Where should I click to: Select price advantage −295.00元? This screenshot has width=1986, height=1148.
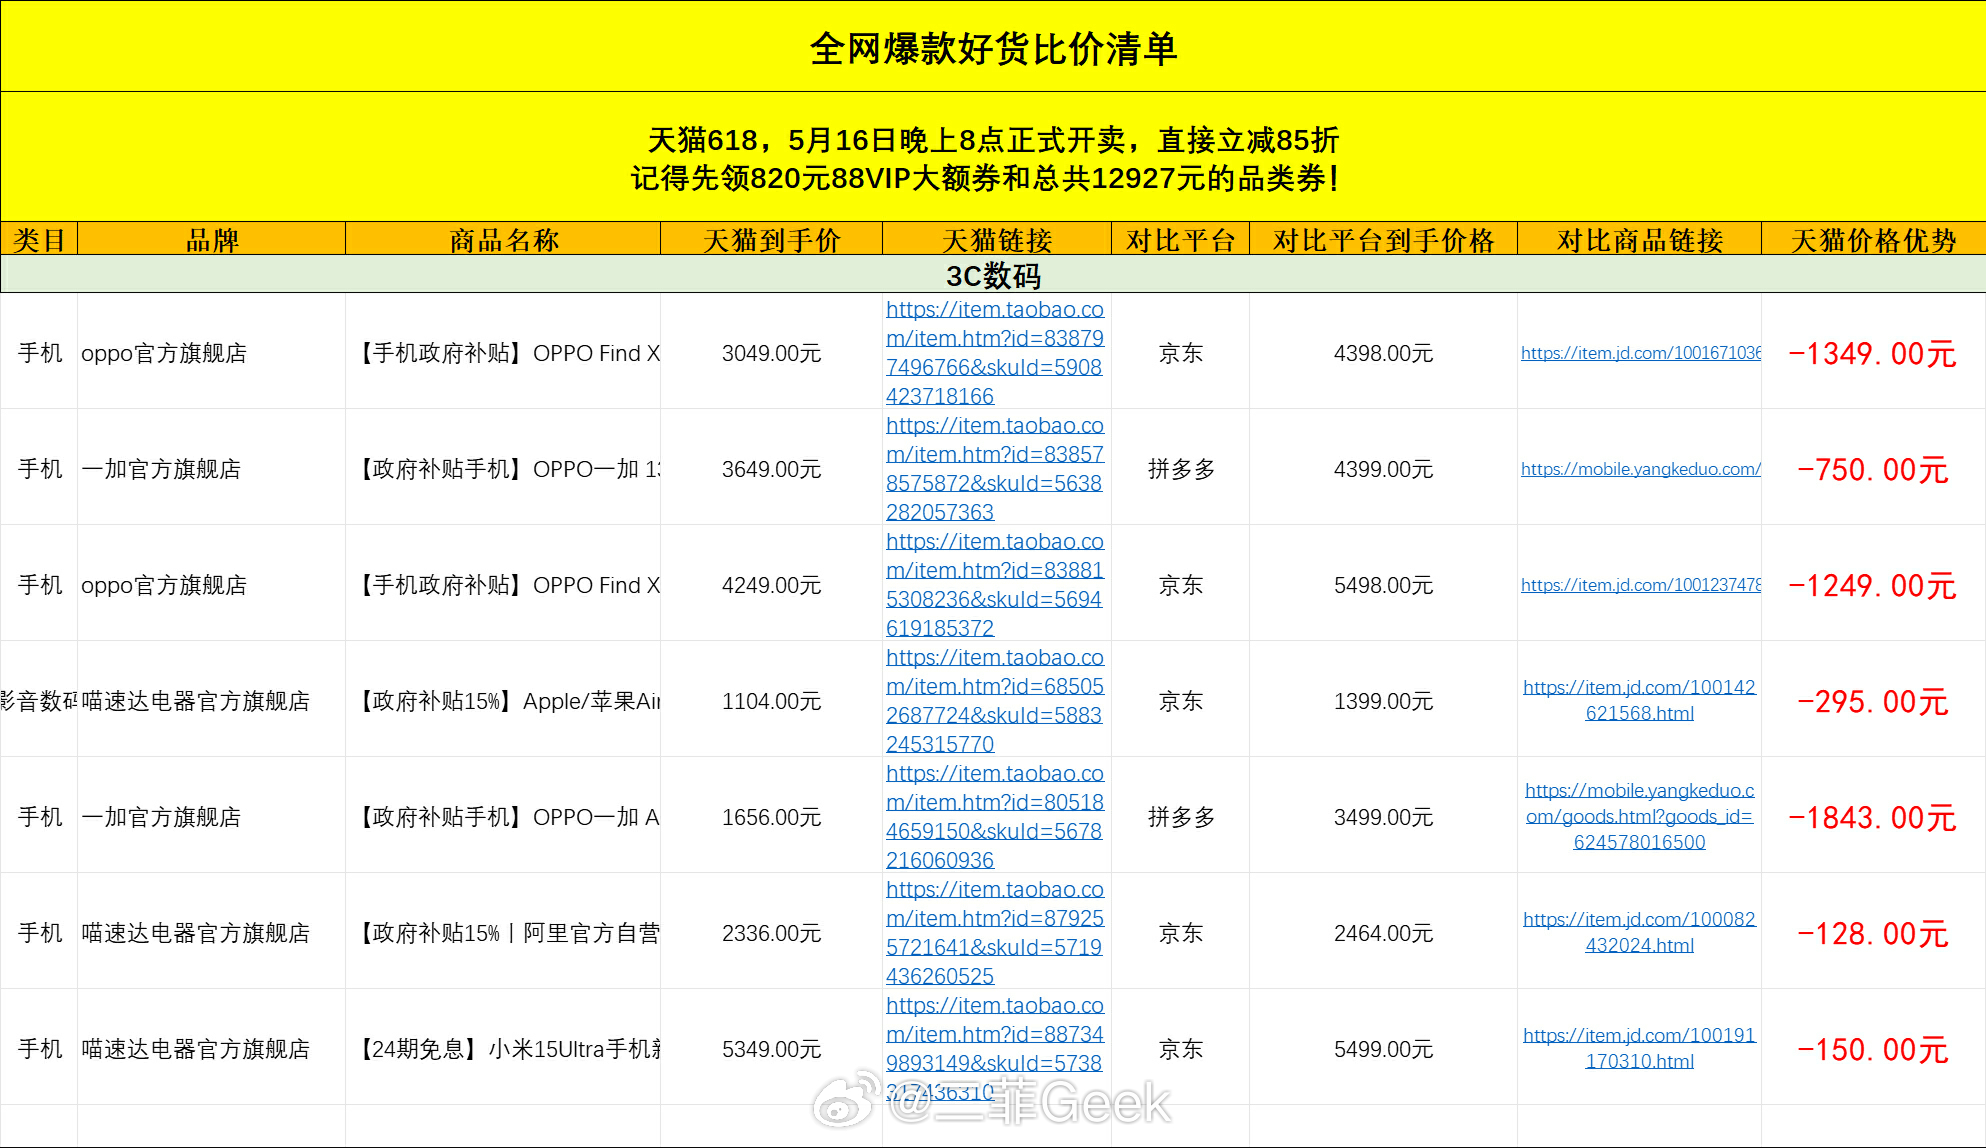point(1873,701)
